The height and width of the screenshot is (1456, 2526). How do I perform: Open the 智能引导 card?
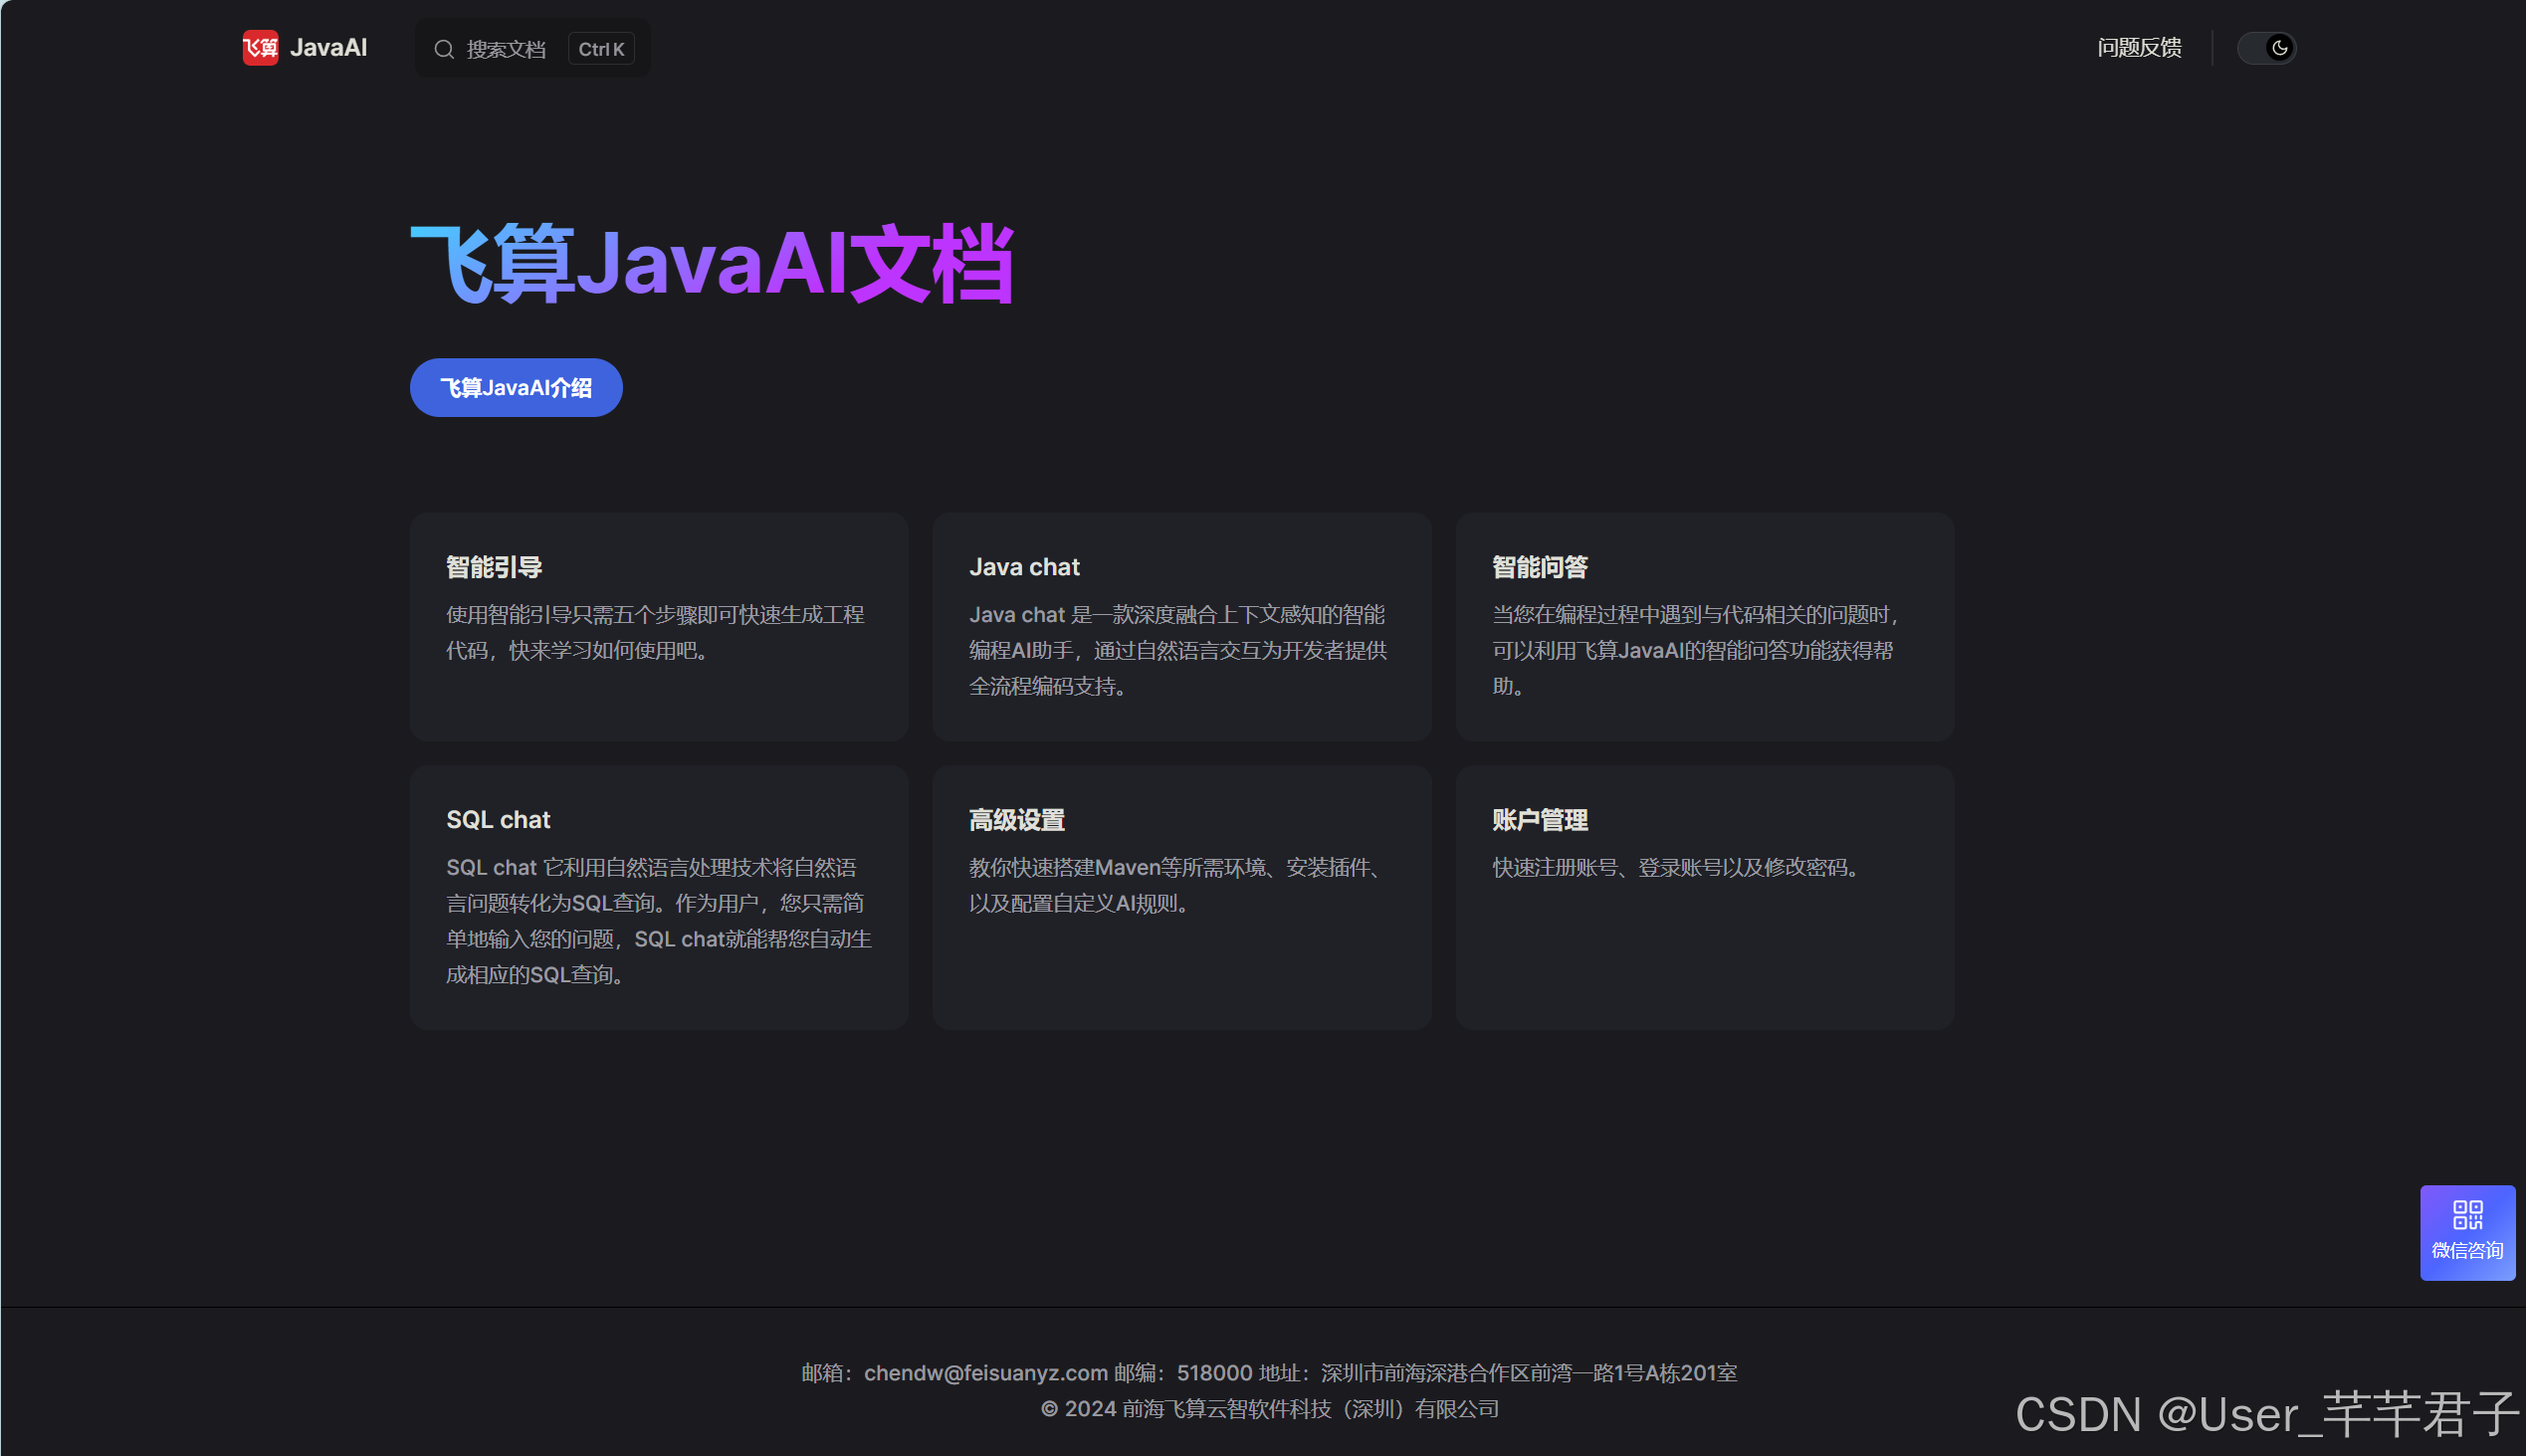[x=659, y=627]
